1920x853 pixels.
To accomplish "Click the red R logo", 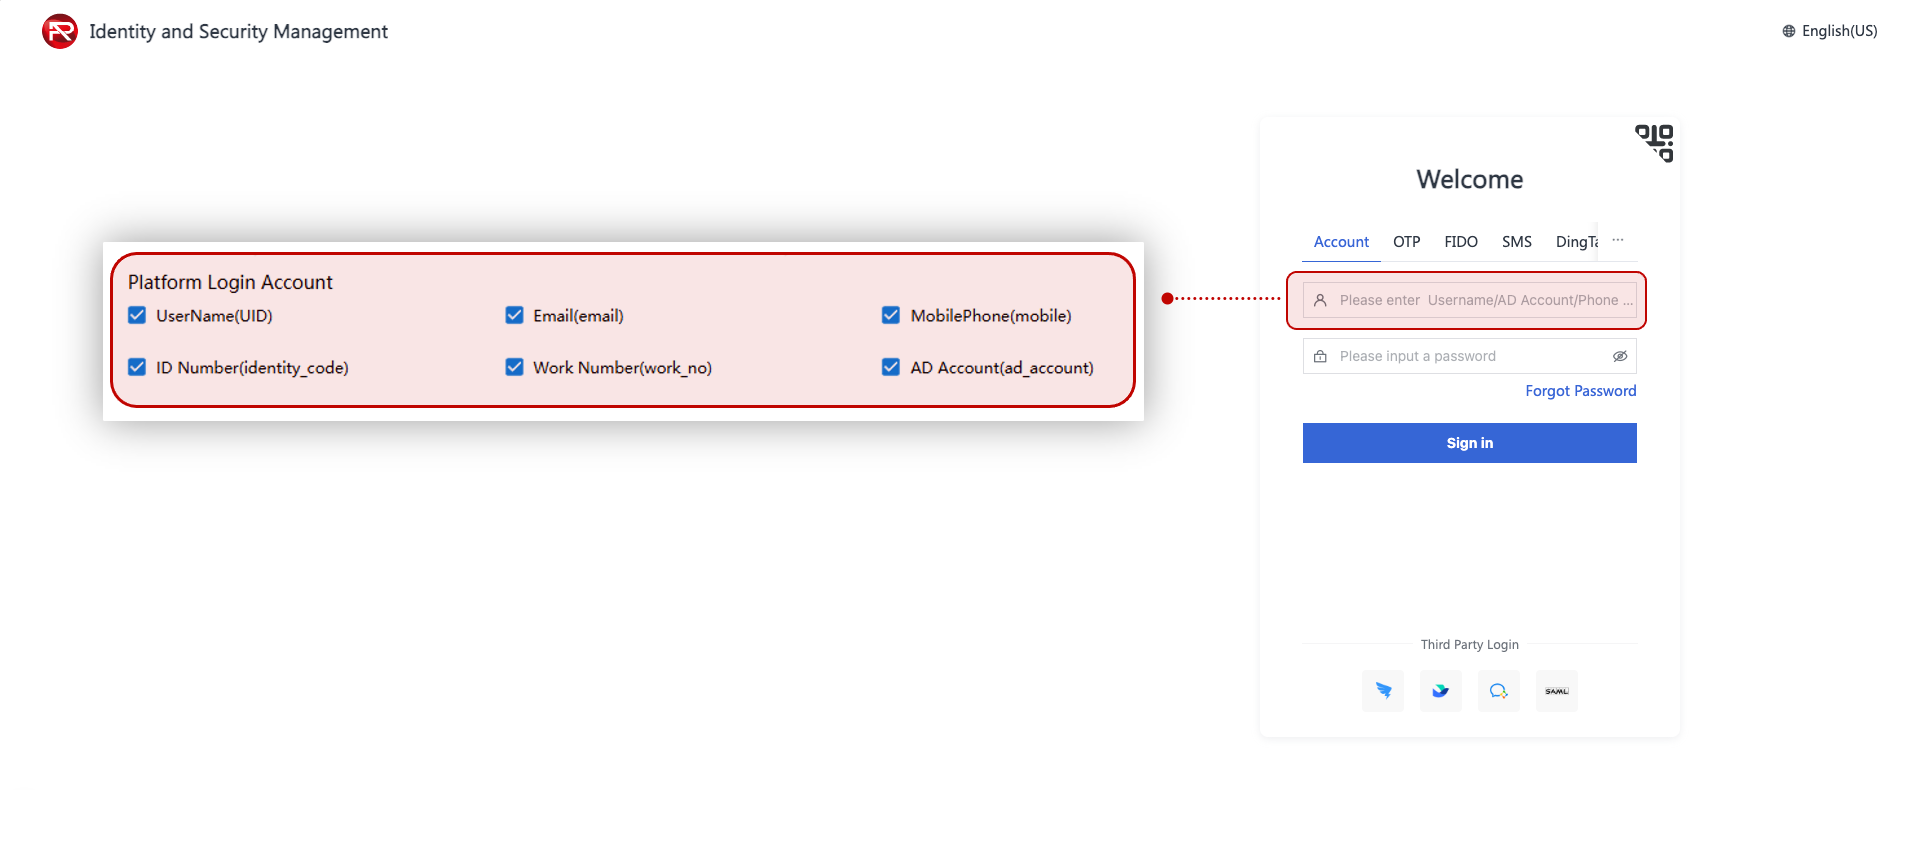I will [x=60, y=32].
